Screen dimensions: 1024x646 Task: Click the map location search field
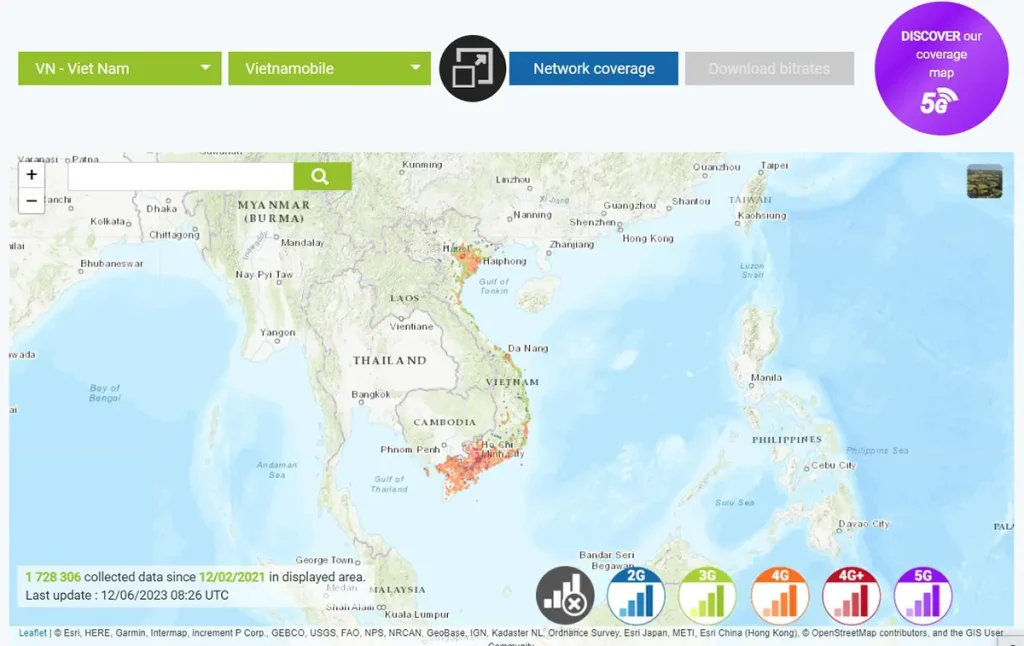(x=180, y=177)
